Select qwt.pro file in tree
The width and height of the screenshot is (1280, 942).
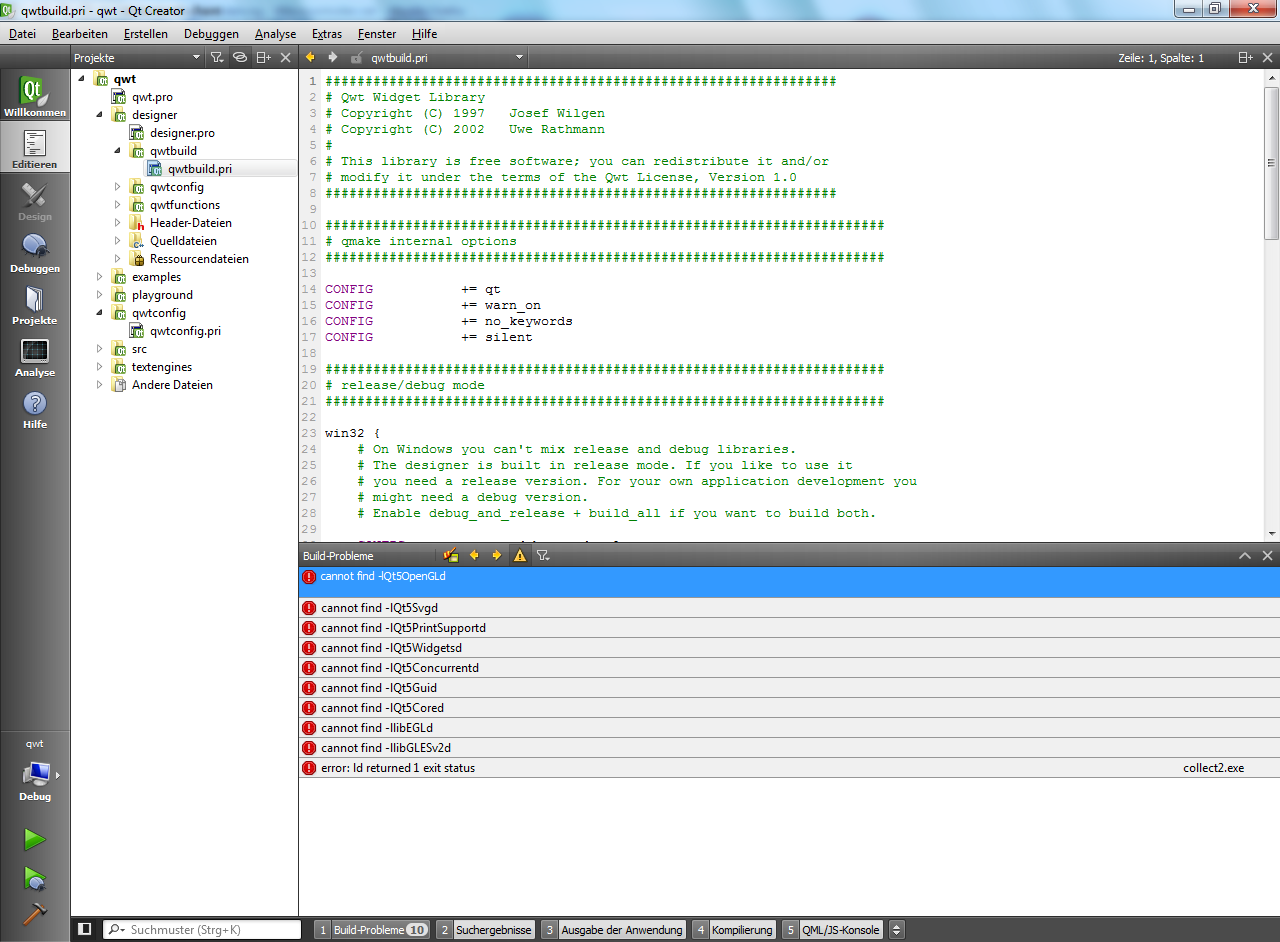(152, 97)
